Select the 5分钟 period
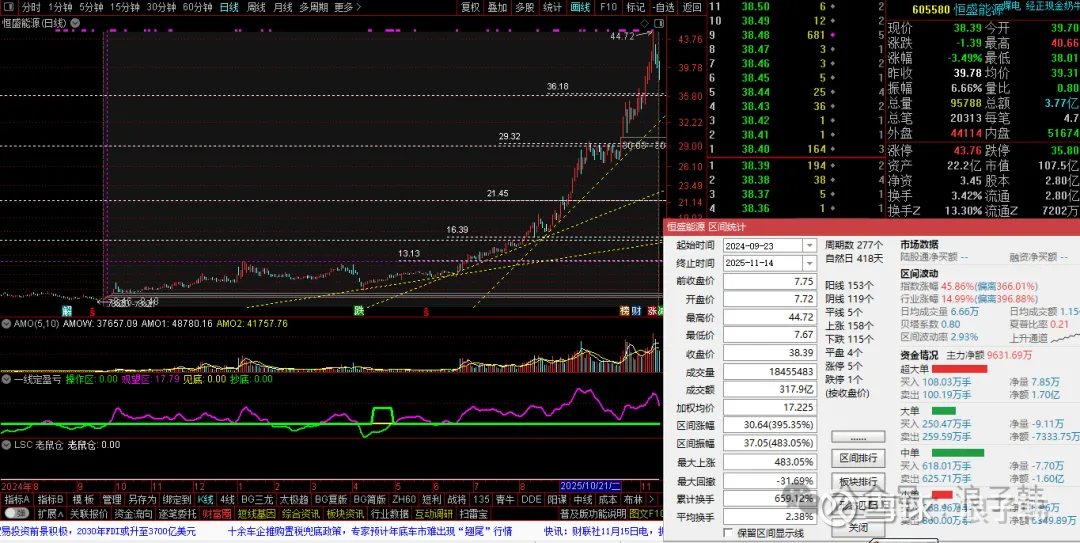Screen dimensions: 1080x543 coord(91,8)
